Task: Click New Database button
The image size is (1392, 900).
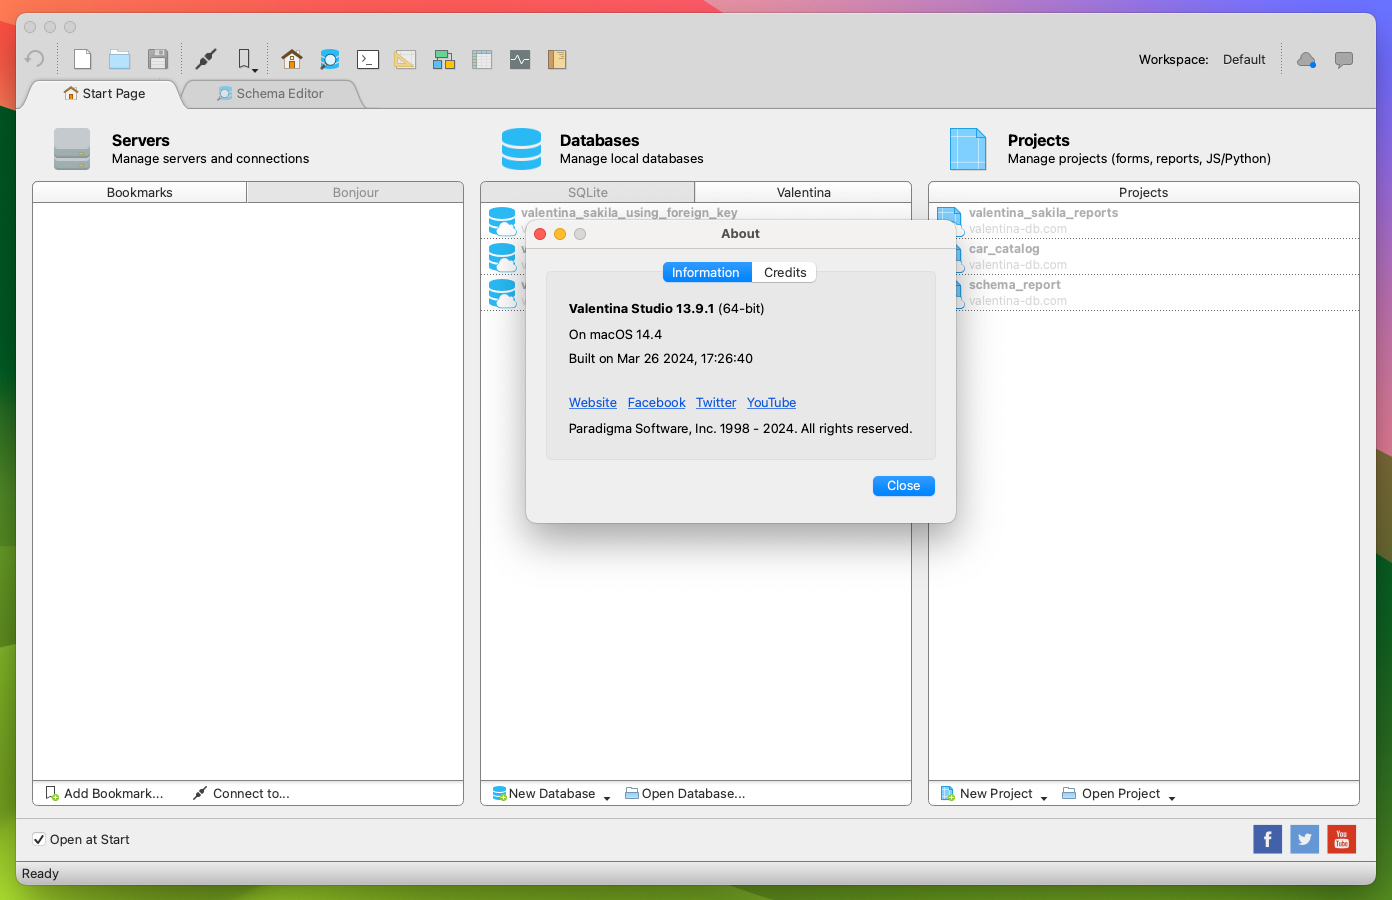Action: coord(544,794)
